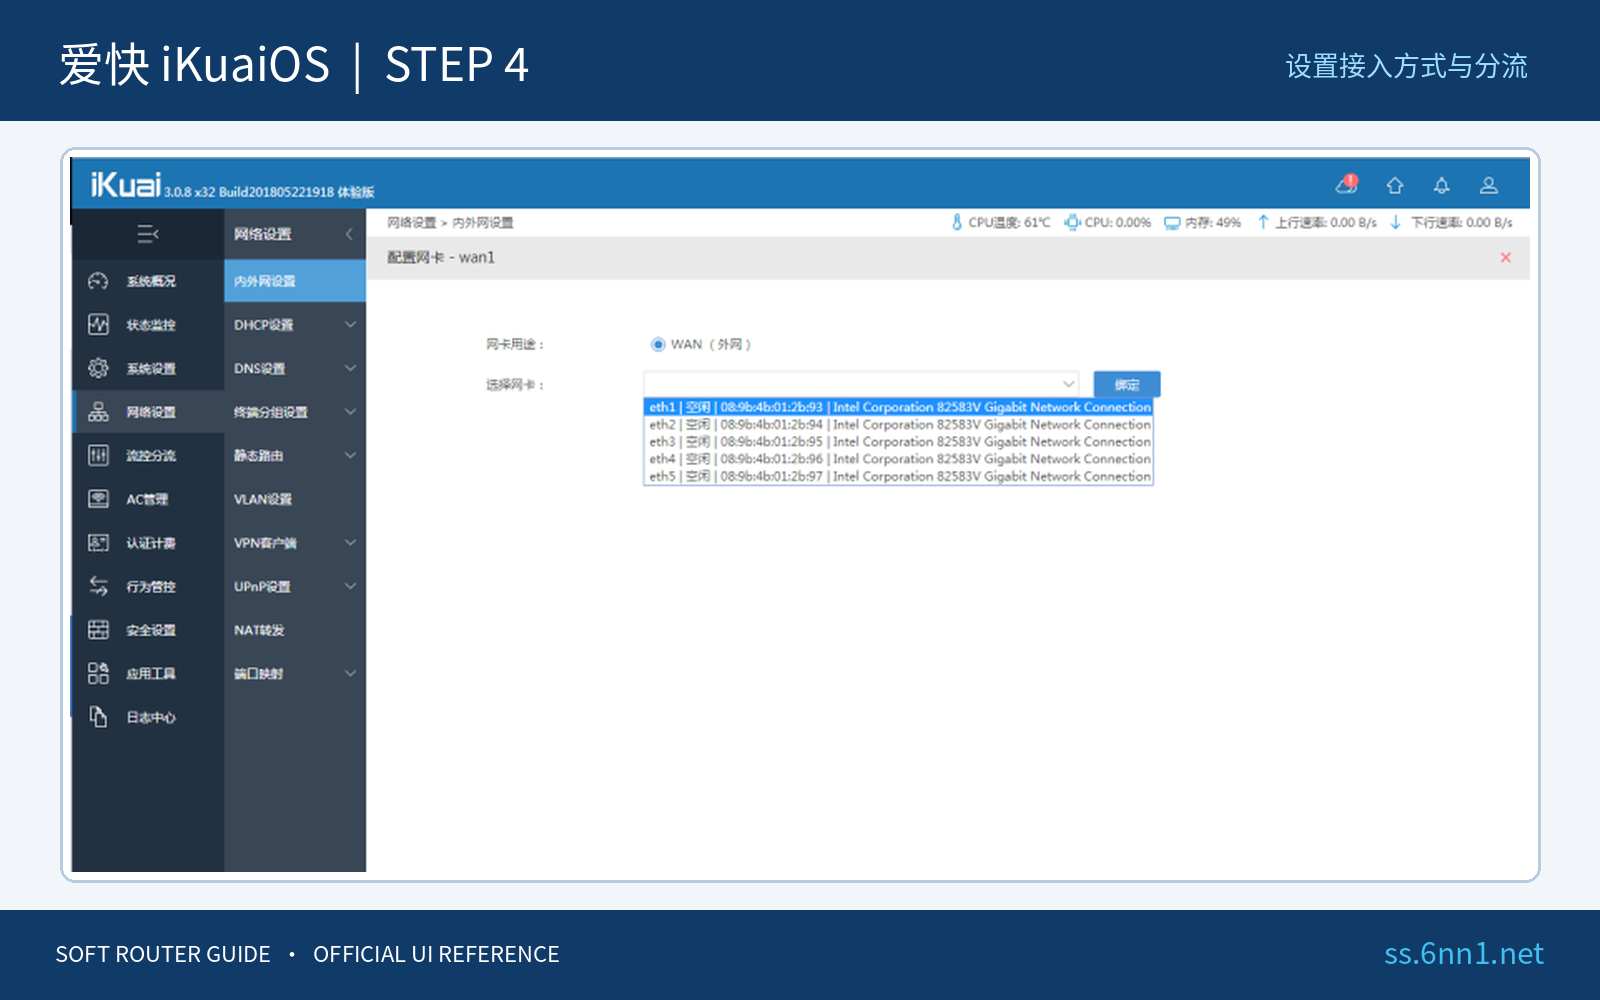Click the 行为管控 label in sidebar
The image size is (1600, 1000).
click(x=151, y=586)
